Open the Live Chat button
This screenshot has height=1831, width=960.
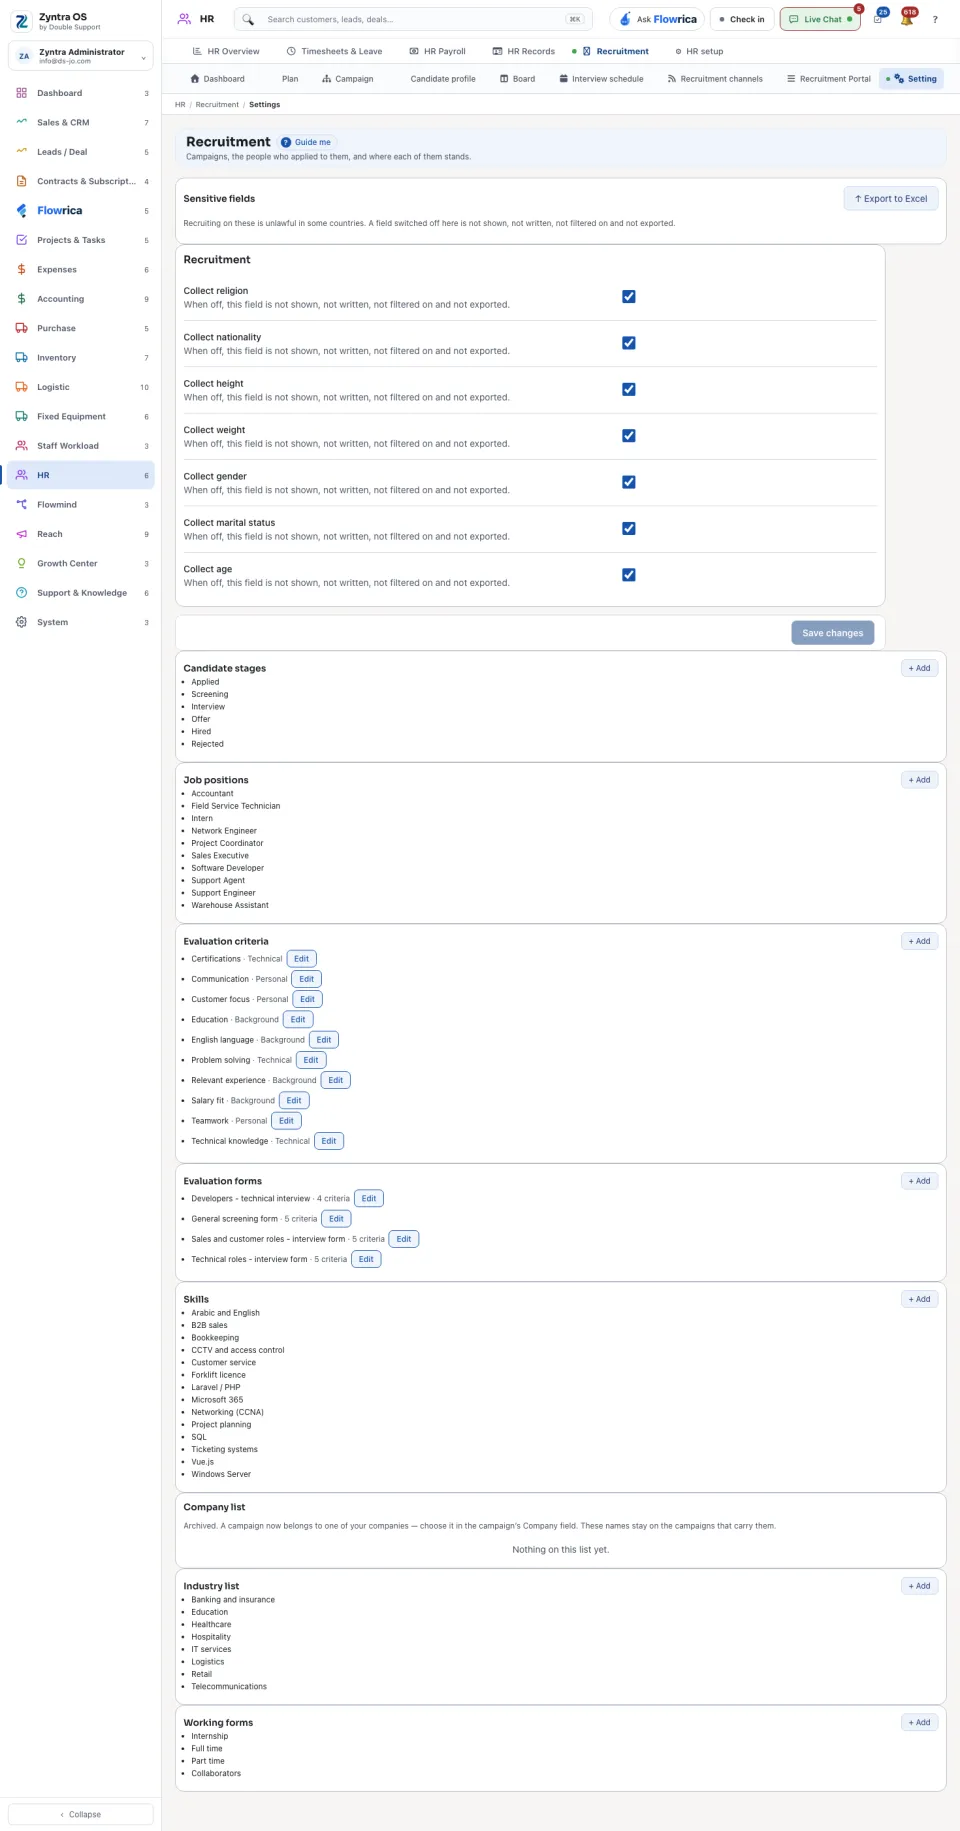820,19
